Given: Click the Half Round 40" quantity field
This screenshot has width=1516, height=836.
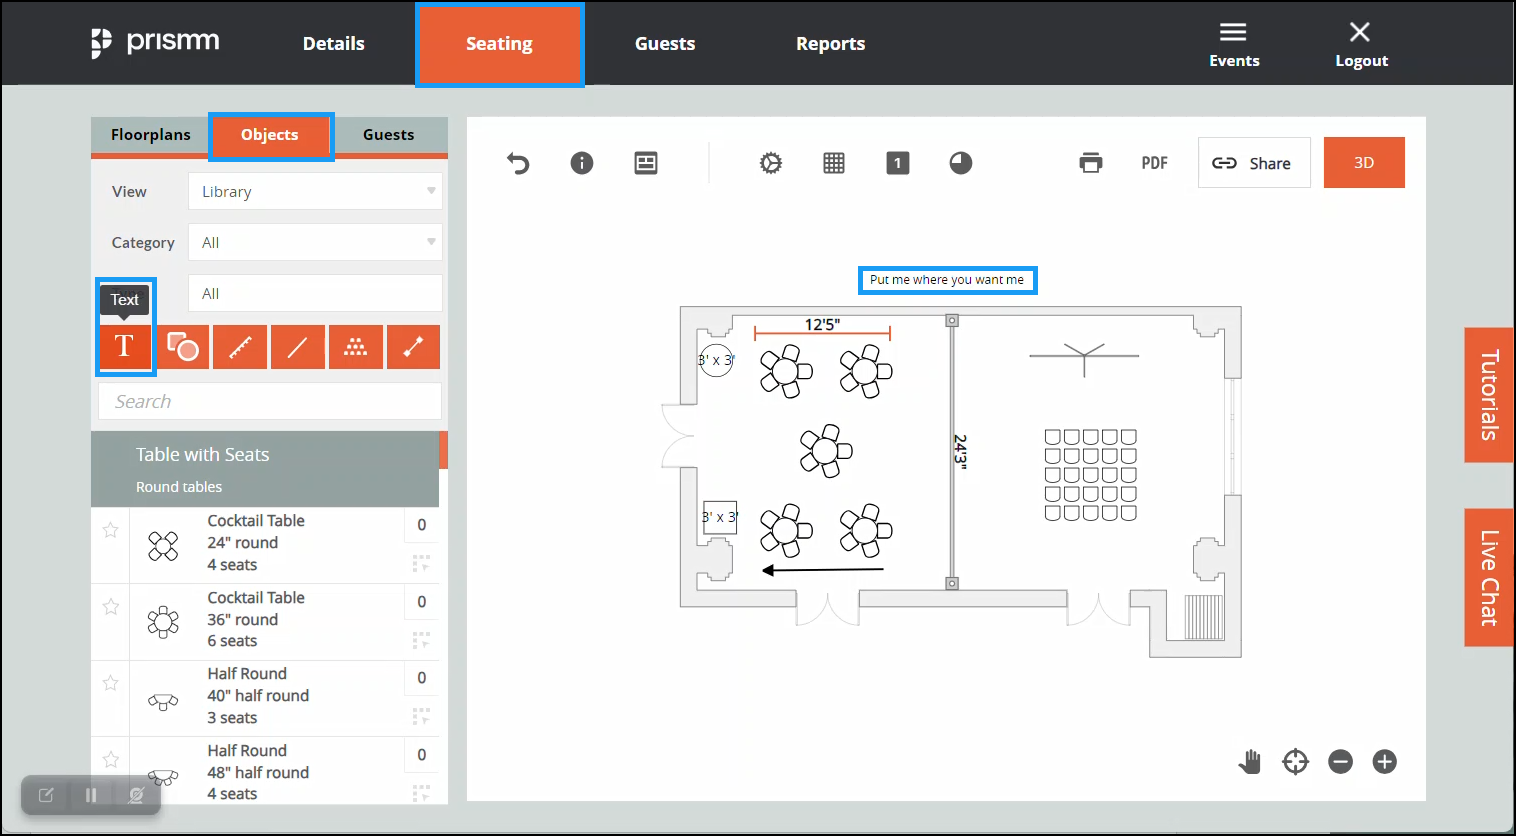Looking at the screenshot, I should coord(422,678).
